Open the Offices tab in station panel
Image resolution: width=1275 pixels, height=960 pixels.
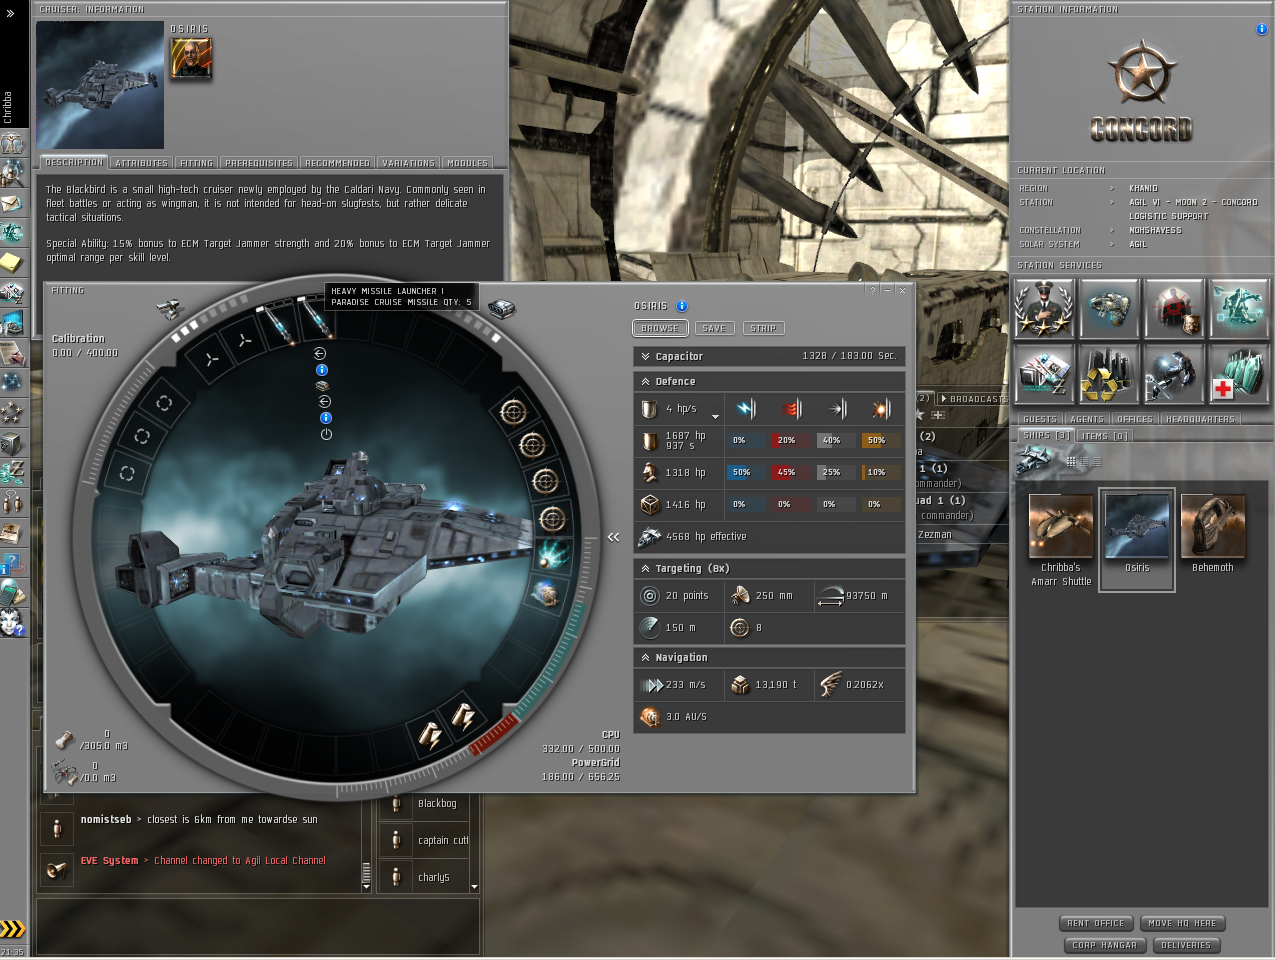click(1135, 419)
